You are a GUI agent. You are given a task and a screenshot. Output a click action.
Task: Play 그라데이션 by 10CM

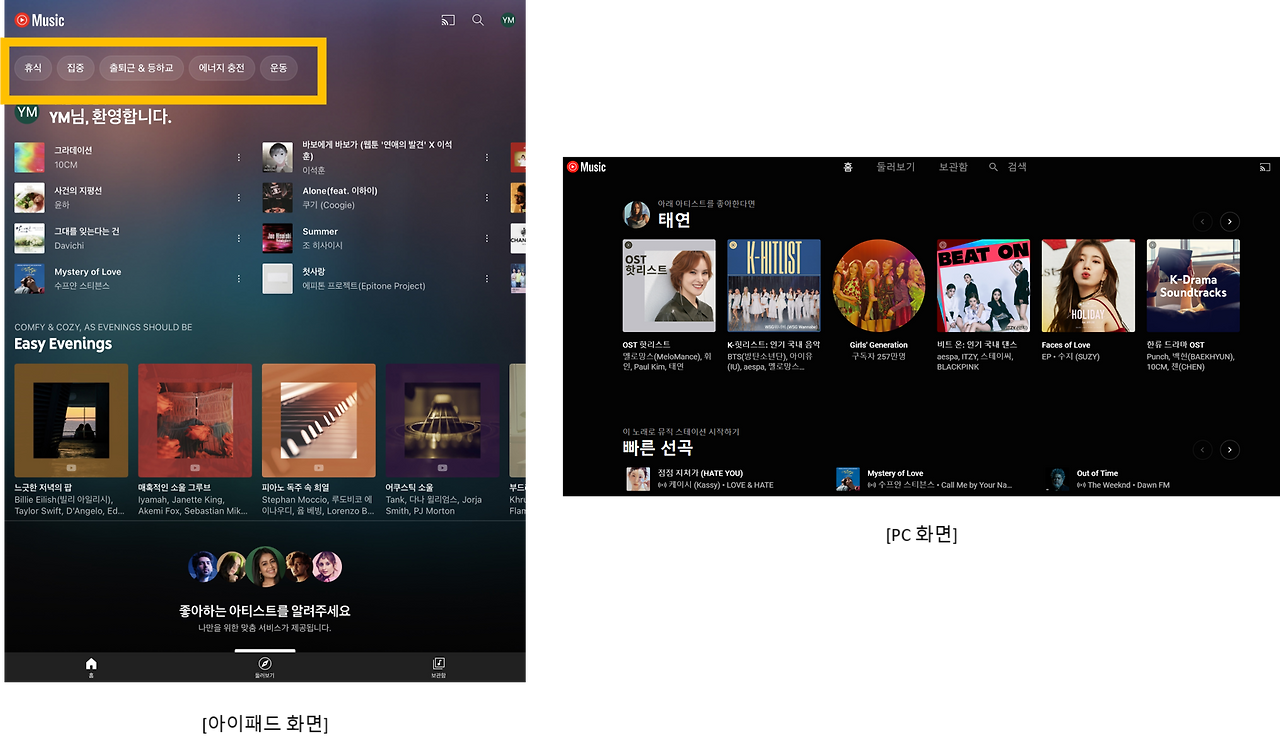(x=29, y=157)
